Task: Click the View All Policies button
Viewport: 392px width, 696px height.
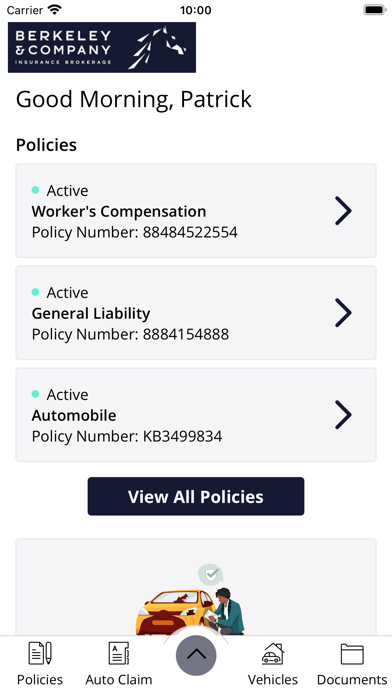Action: pyautogui.click(x=196, y=496)
